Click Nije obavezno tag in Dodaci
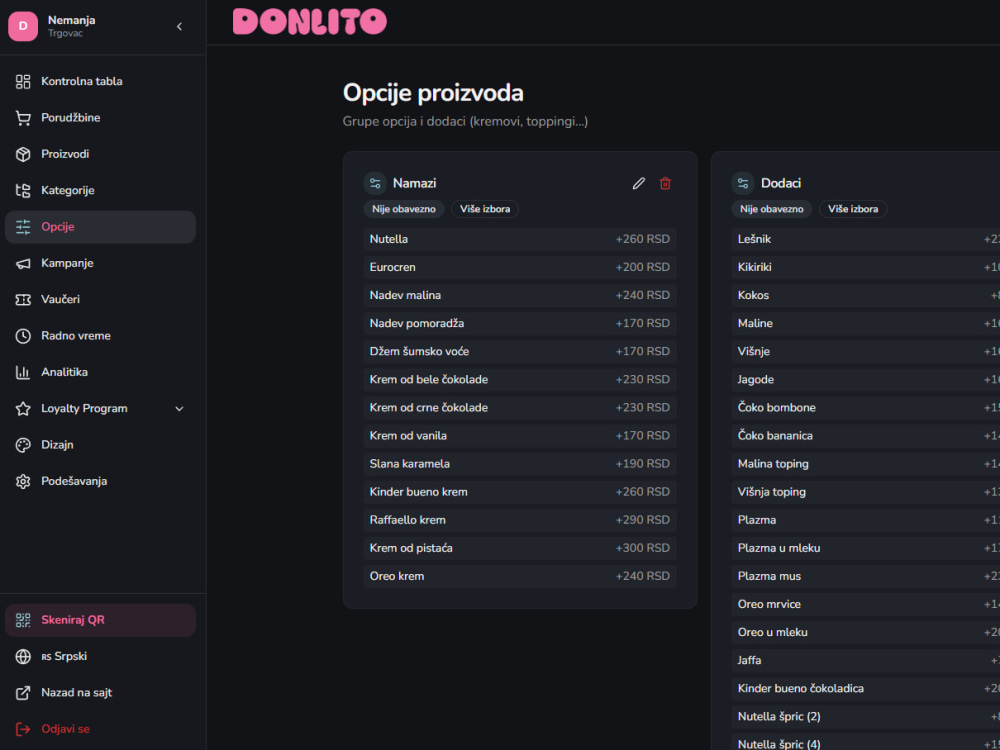Image resolution: width=1000 pixels, height=750 pixels. point(772,209)
